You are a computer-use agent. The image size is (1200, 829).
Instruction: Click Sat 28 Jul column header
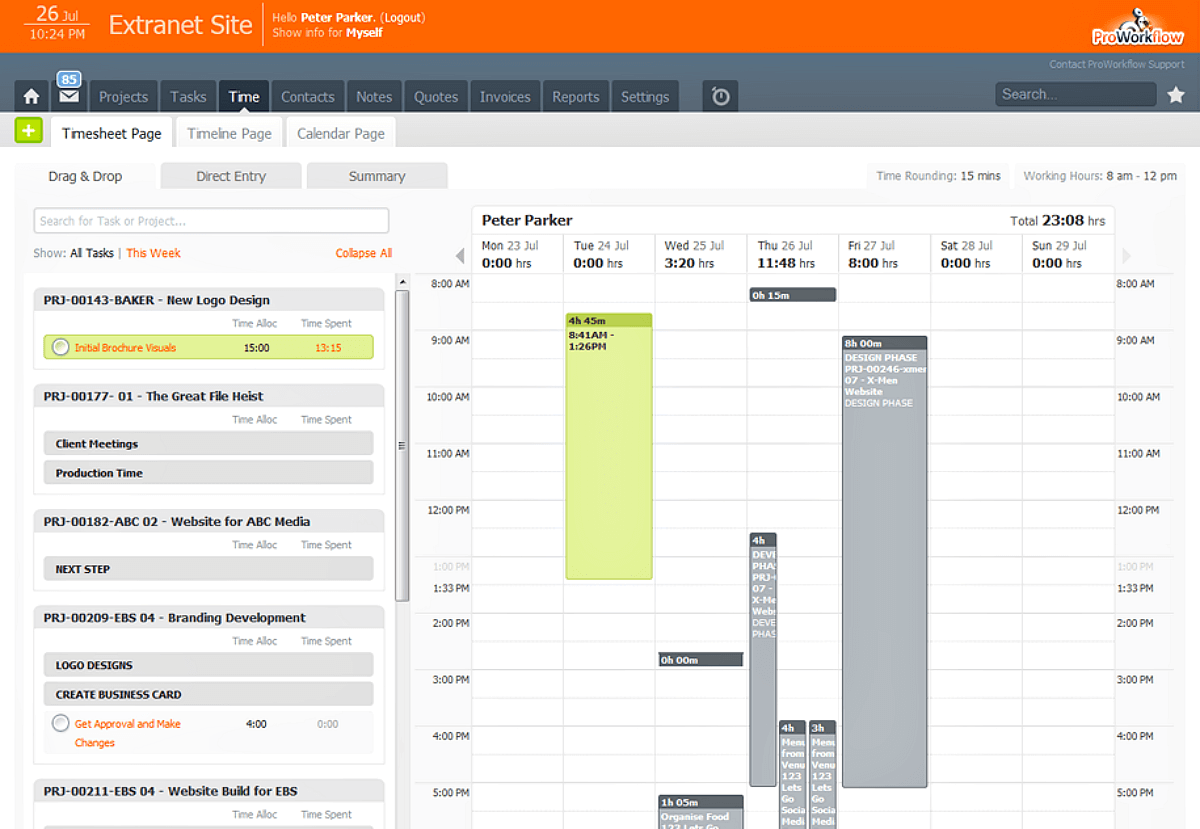click(976, 254)
